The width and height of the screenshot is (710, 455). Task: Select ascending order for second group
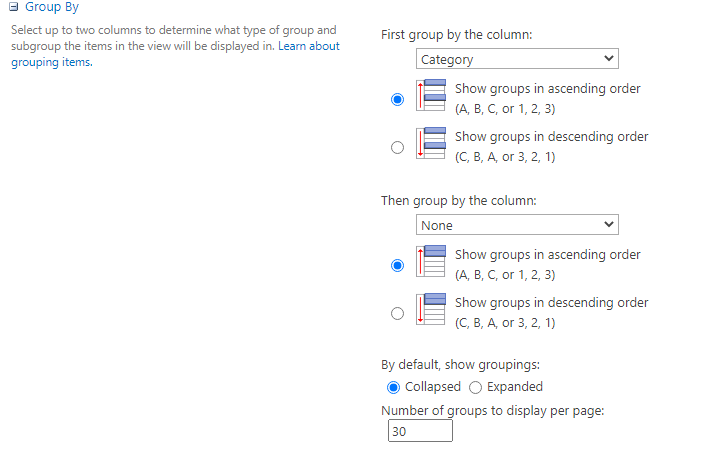coord(397,265)
